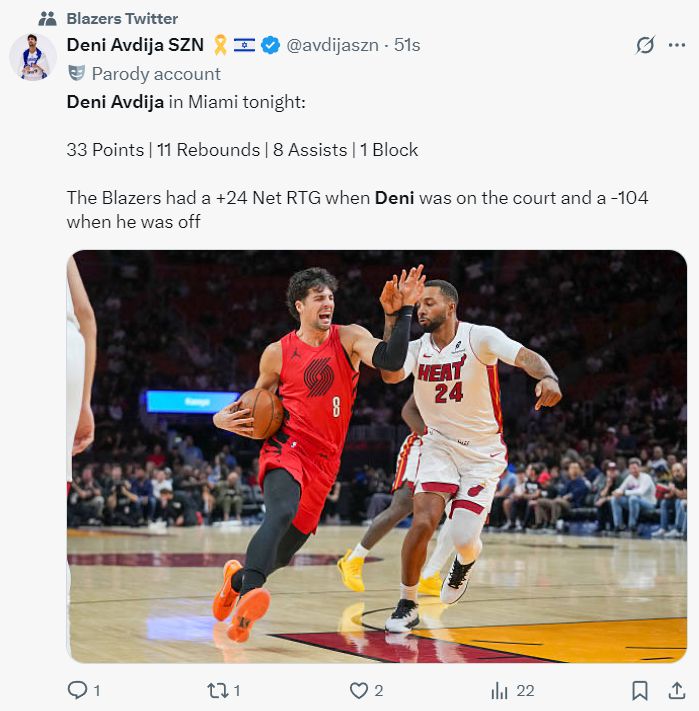This screenshot has width=699, height=711.
Task: Open the three-dot more options menu
Action: click(676, 45)
